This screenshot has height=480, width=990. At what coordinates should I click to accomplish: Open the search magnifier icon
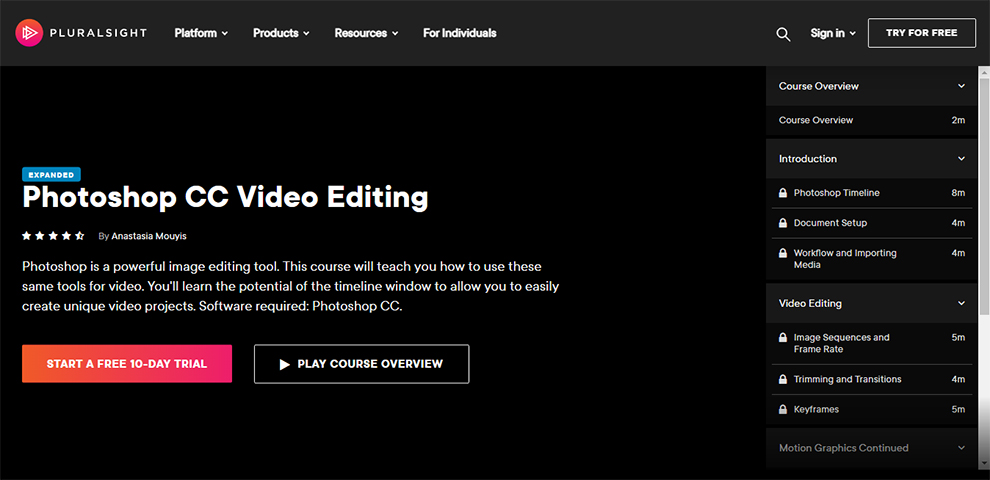tap(783, 34)
